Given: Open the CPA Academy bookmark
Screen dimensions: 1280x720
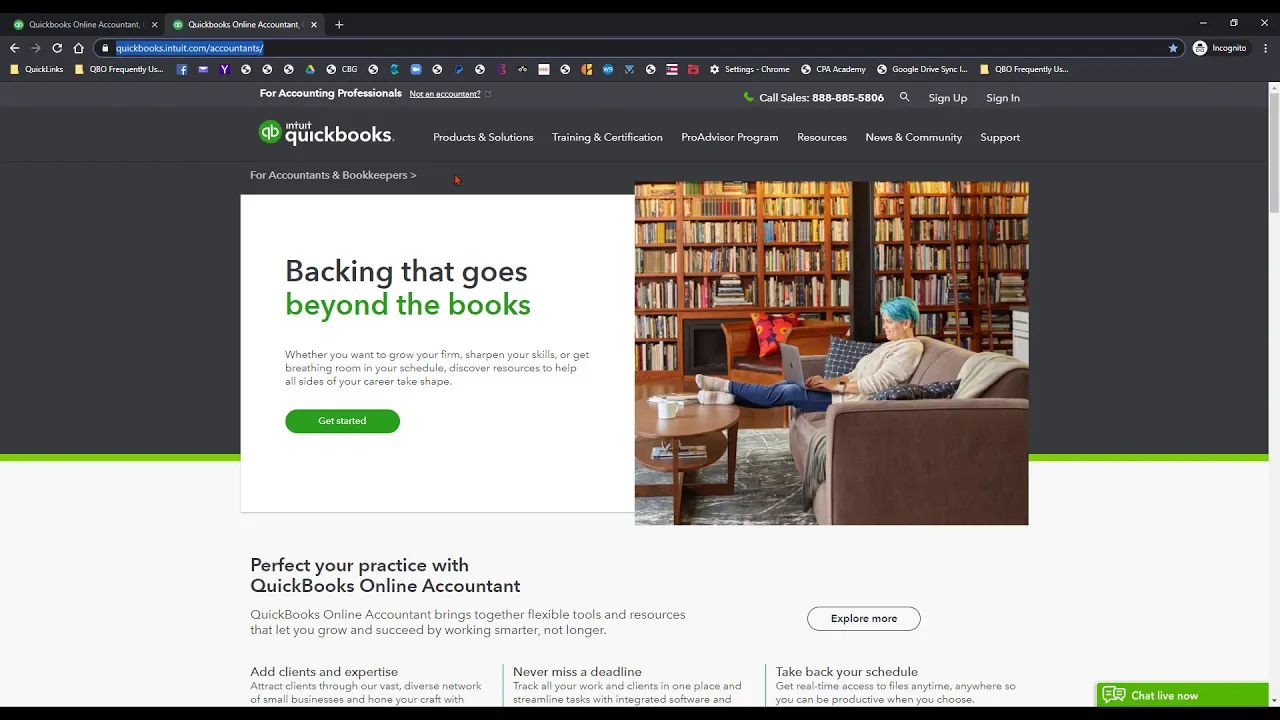Looking at the screenshot, I should pyautogui.click(x=834, y=69).
